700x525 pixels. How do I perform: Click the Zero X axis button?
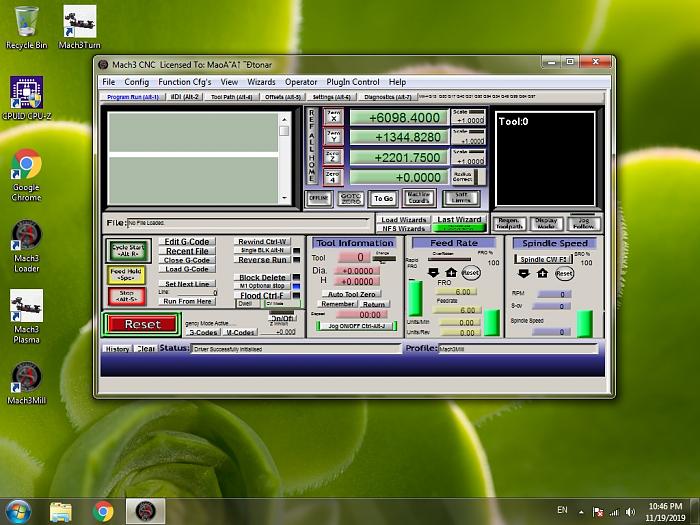click(333, 117)
